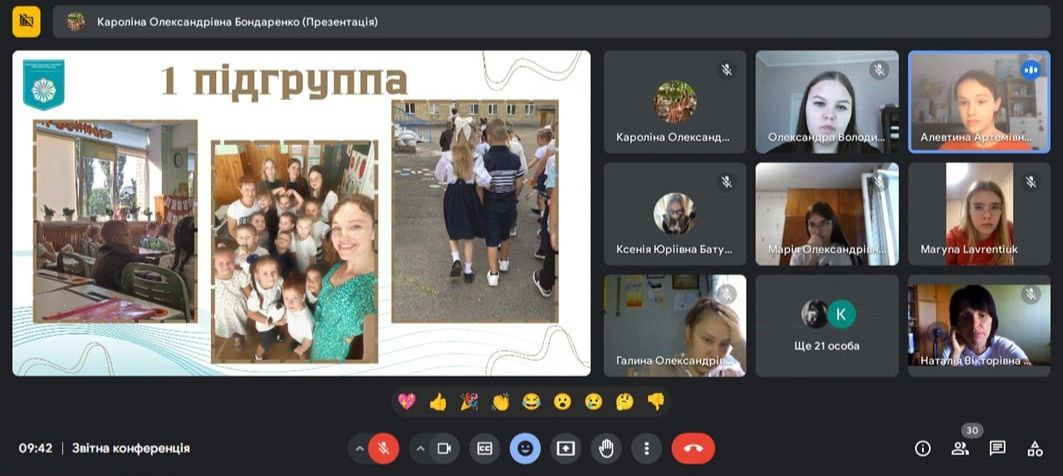Select Наталія Вікторівна video tile

(979, 325)
